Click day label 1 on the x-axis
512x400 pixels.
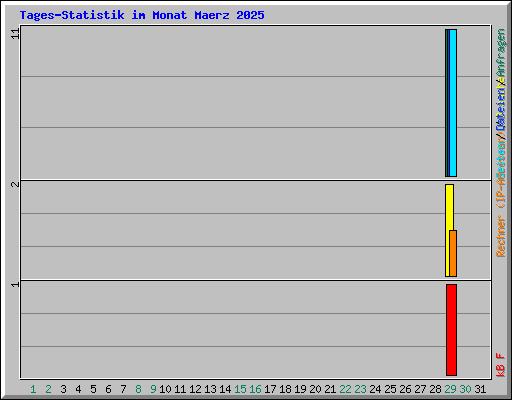point(33,389)
